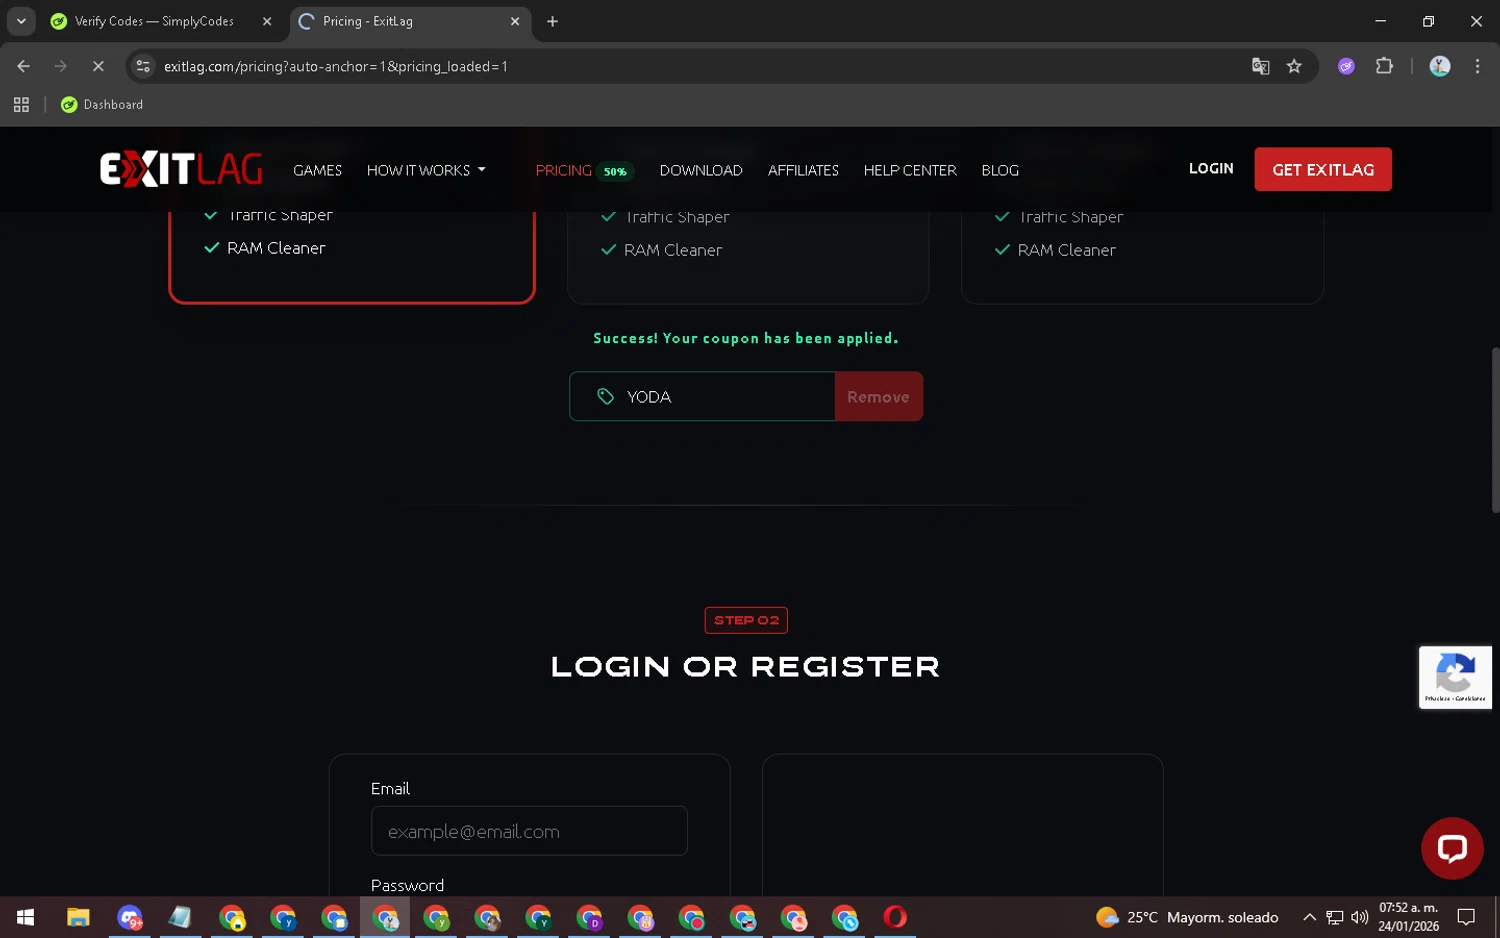Translate this page icon
The width and height of the screenshot is (1500, 938).
point(1260,66)
